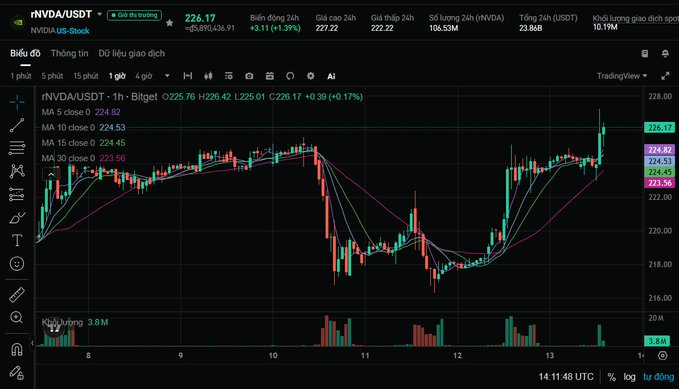Click the date 11 on time axis
The image size is (679, 389).
point(365,356)
